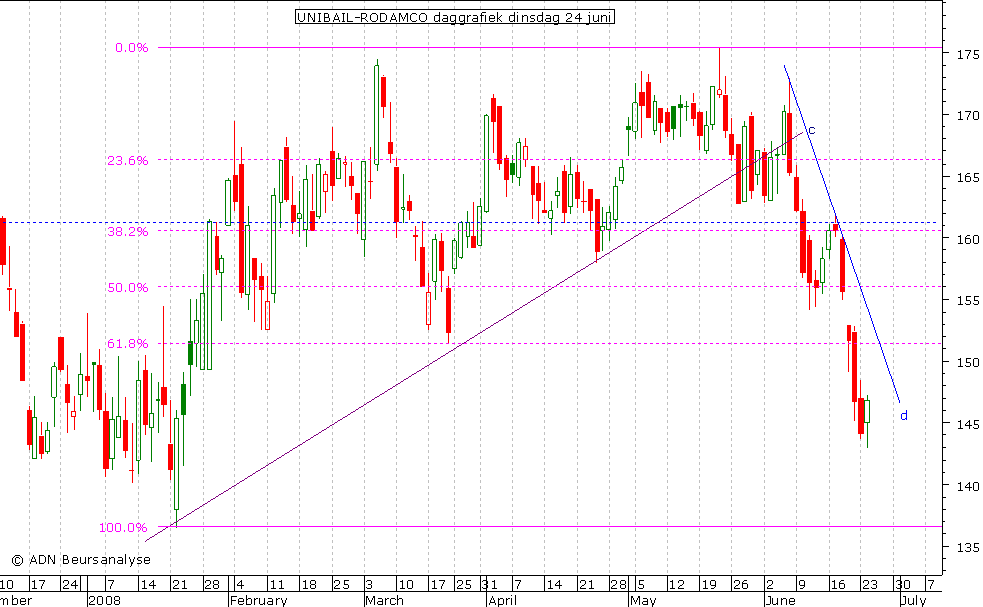Click date label 18 in February

pyautogui.click(x=309, y=585)
